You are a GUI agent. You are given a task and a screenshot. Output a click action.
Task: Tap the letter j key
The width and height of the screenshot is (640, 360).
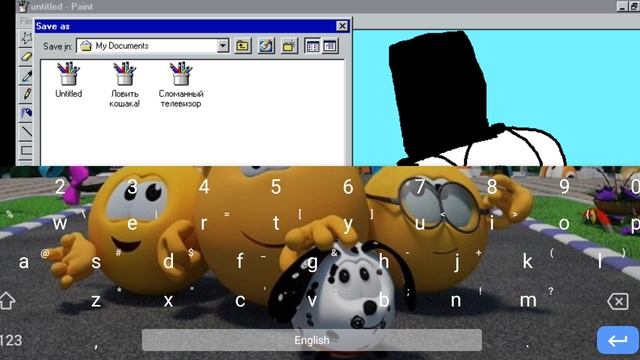(457, 262)
